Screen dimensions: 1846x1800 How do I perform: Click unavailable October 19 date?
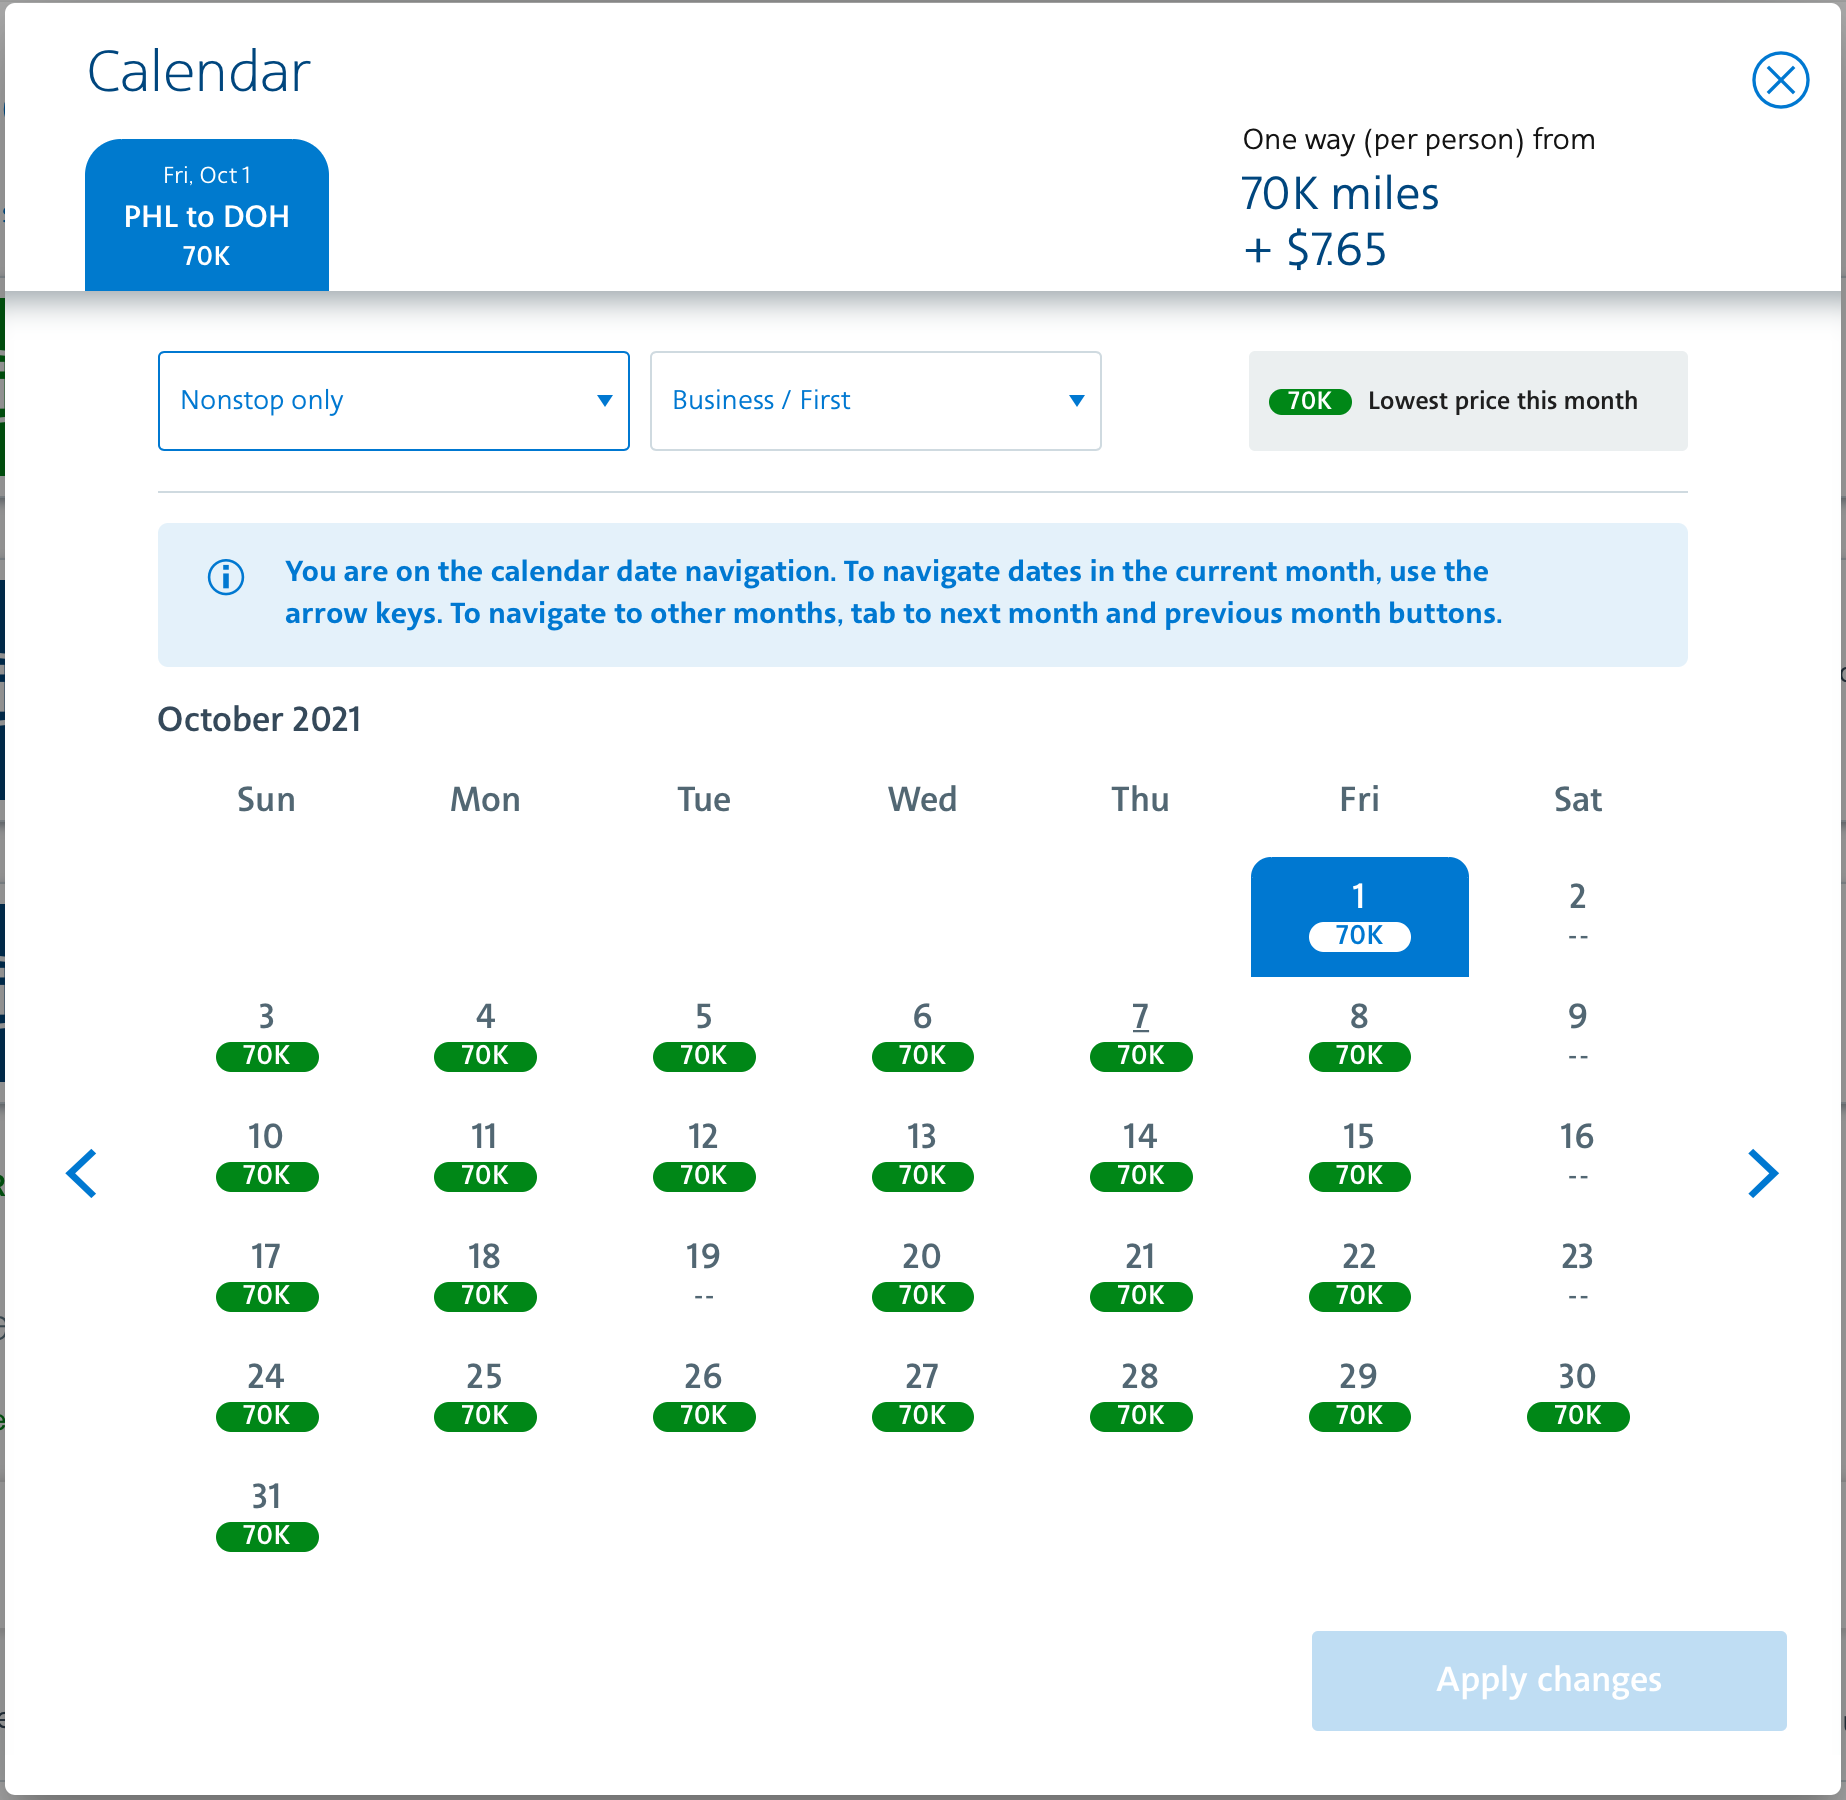704,1277
